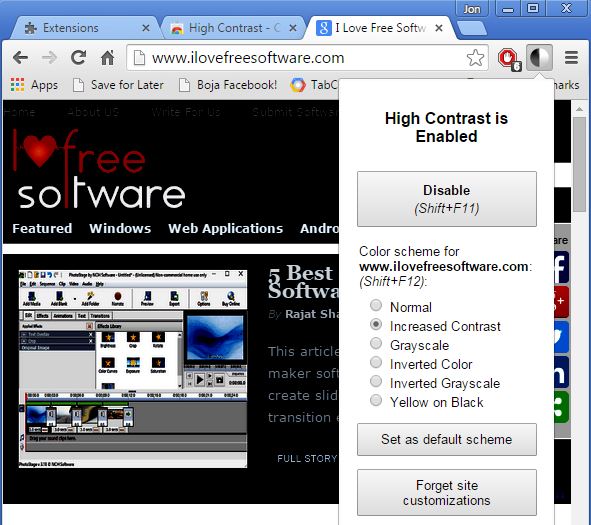Maximize the Chrome window

[x=533, y=8]
